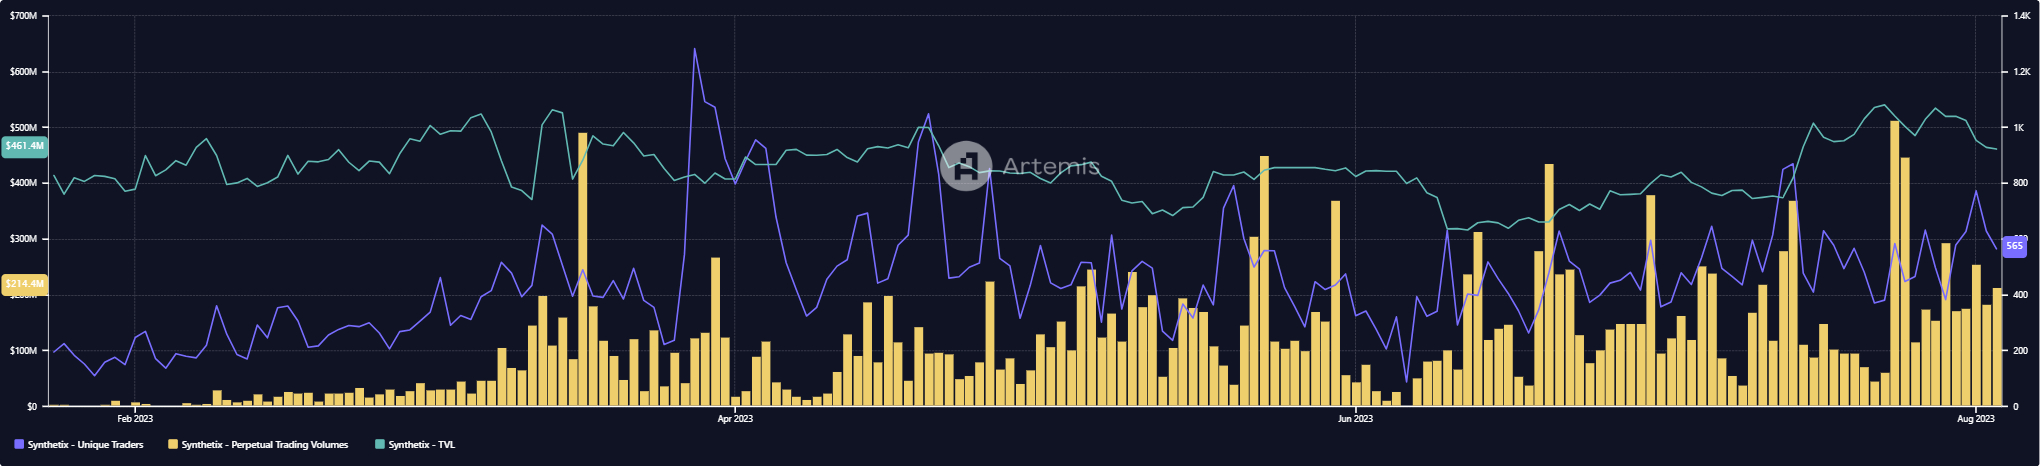Click the '$600M' left axis label
The width and height of the screenshot is (2040, 466).
click(x=23, y=72)
